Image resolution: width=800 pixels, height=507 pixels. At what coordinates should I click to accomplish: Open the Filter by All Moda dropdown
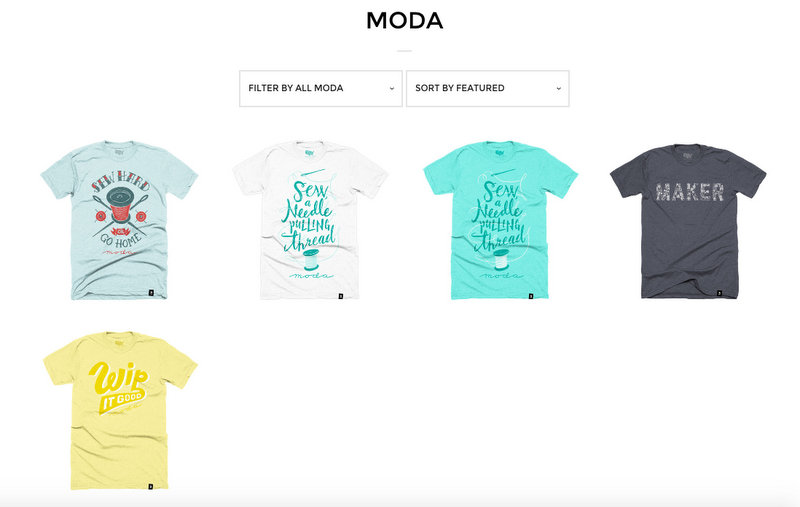pos(321,88)
